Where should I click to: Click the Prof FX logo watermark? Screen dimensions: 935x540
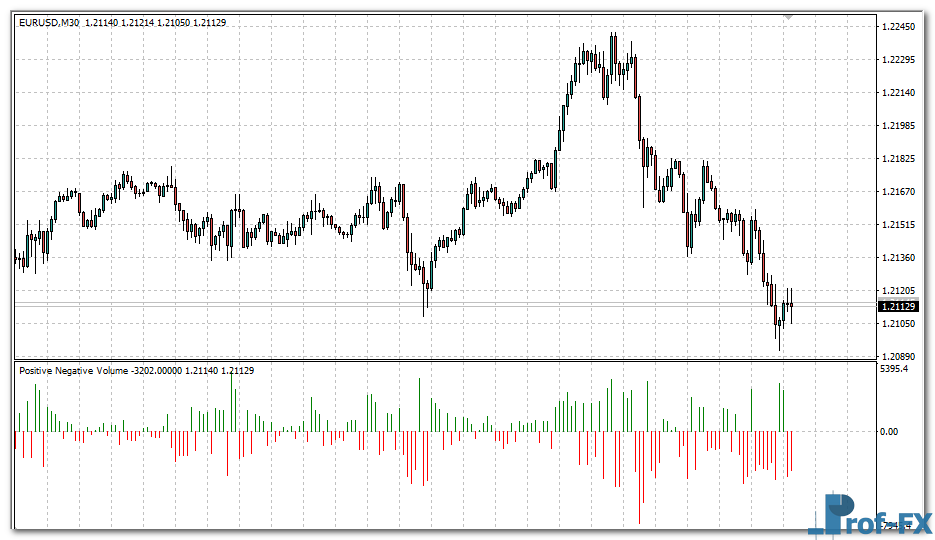click(870, 516)
